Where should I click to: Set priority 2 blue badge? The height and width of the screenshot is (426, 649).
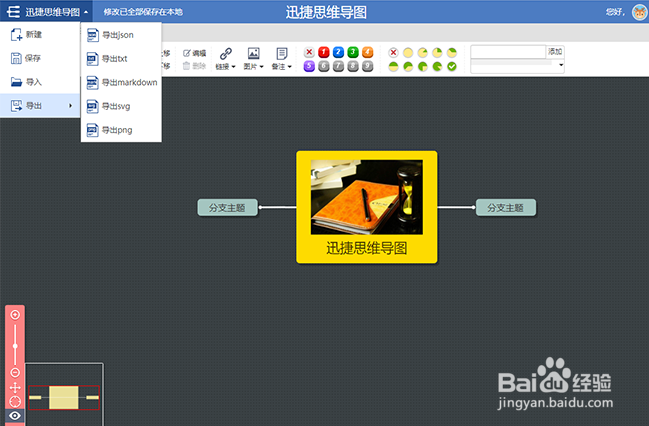click(x=338, y=52)
